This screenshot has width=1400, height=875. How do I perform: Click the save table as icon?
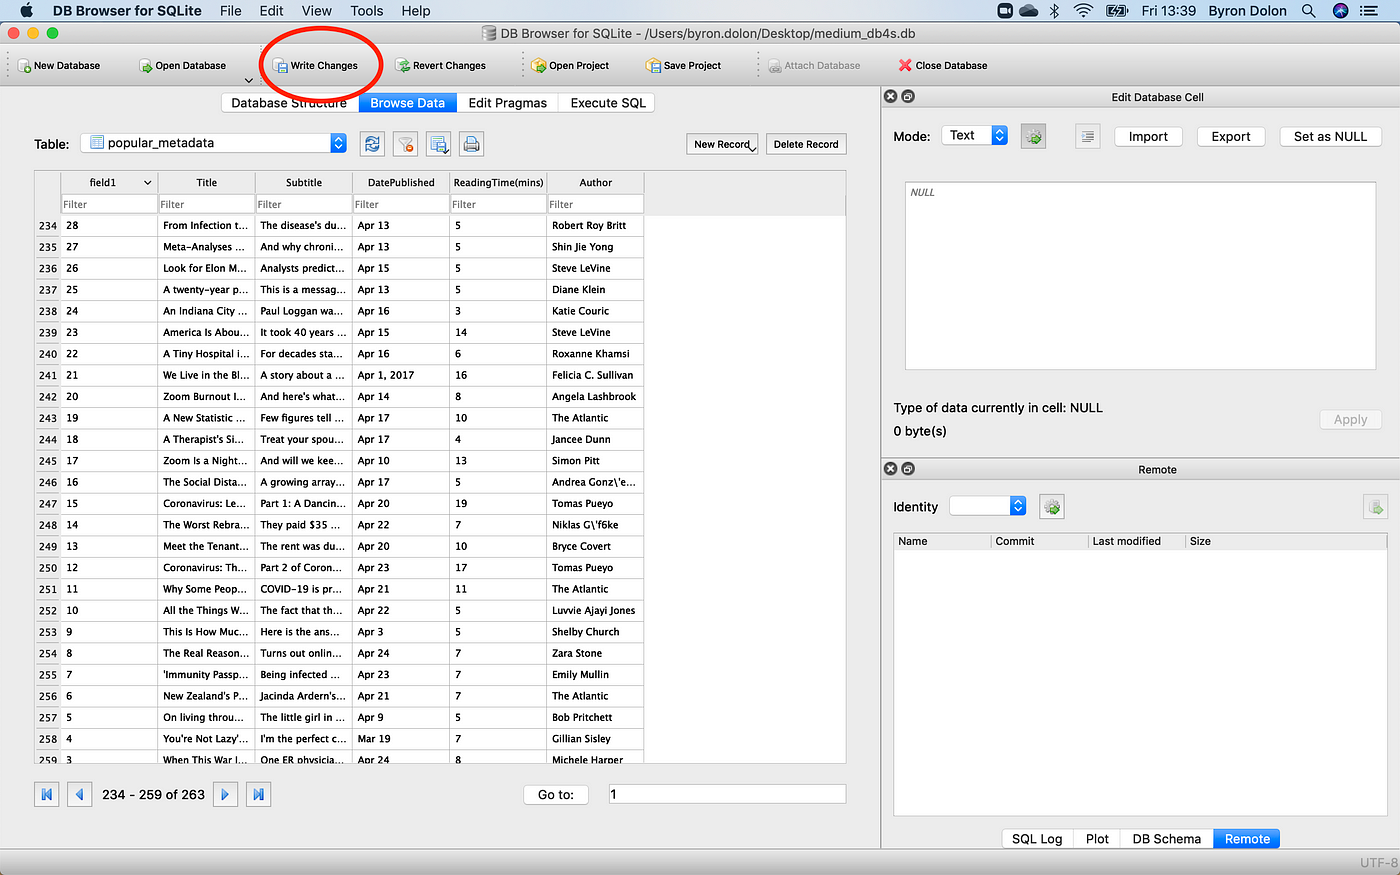439,144
